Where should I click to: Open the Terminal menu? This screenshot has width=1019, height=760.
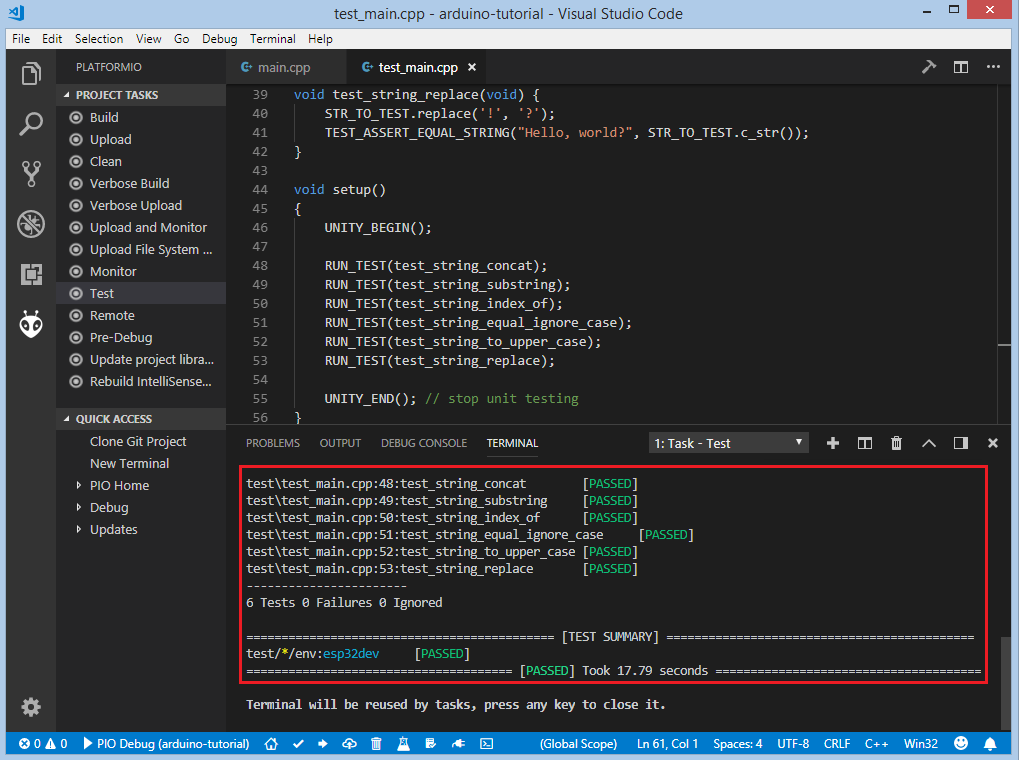[273, 39]
